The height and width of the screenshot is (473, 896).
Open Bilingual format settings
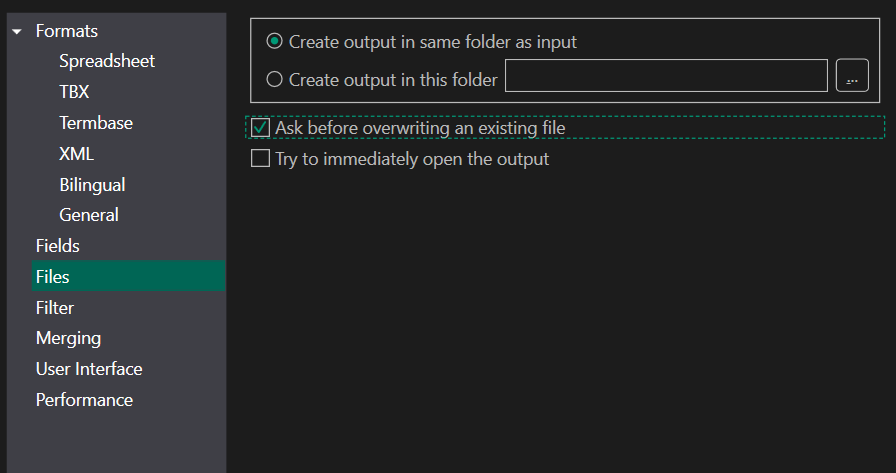pyautogui.click(x=92, y=185)
